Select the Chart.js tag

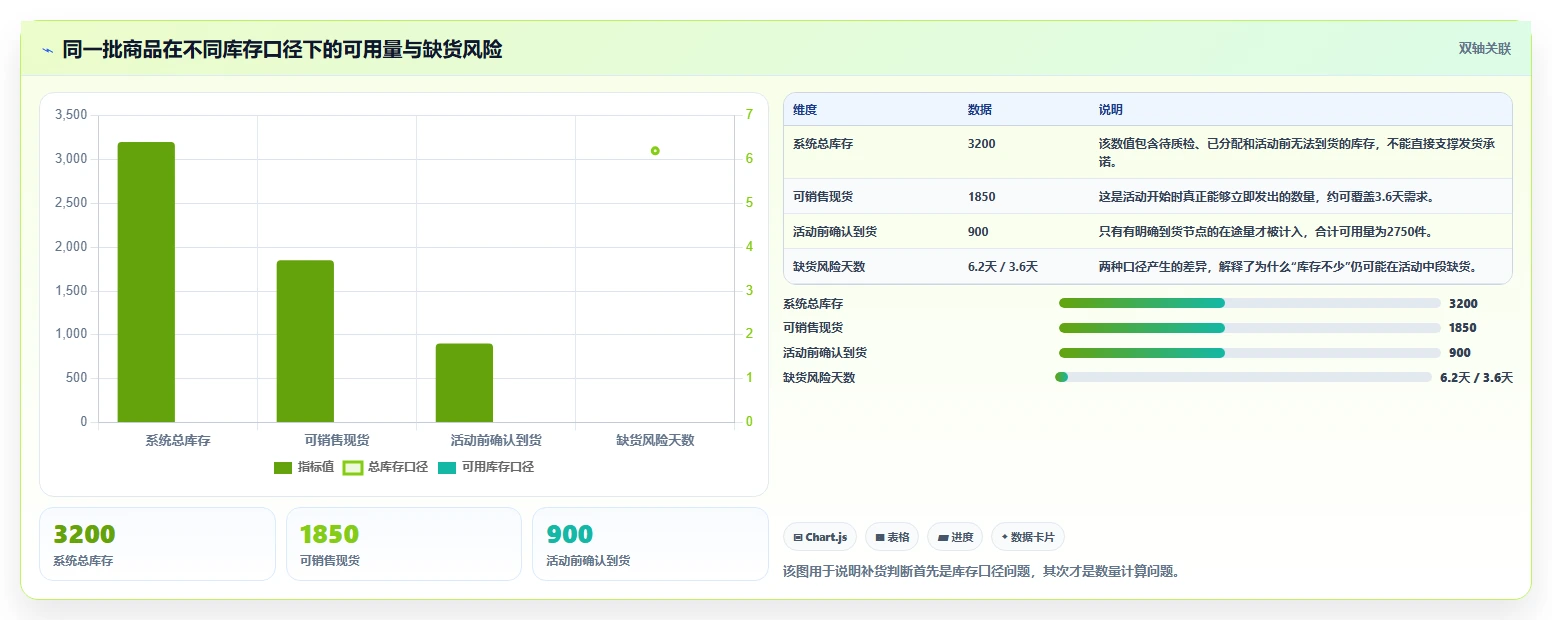coord(820,537)
